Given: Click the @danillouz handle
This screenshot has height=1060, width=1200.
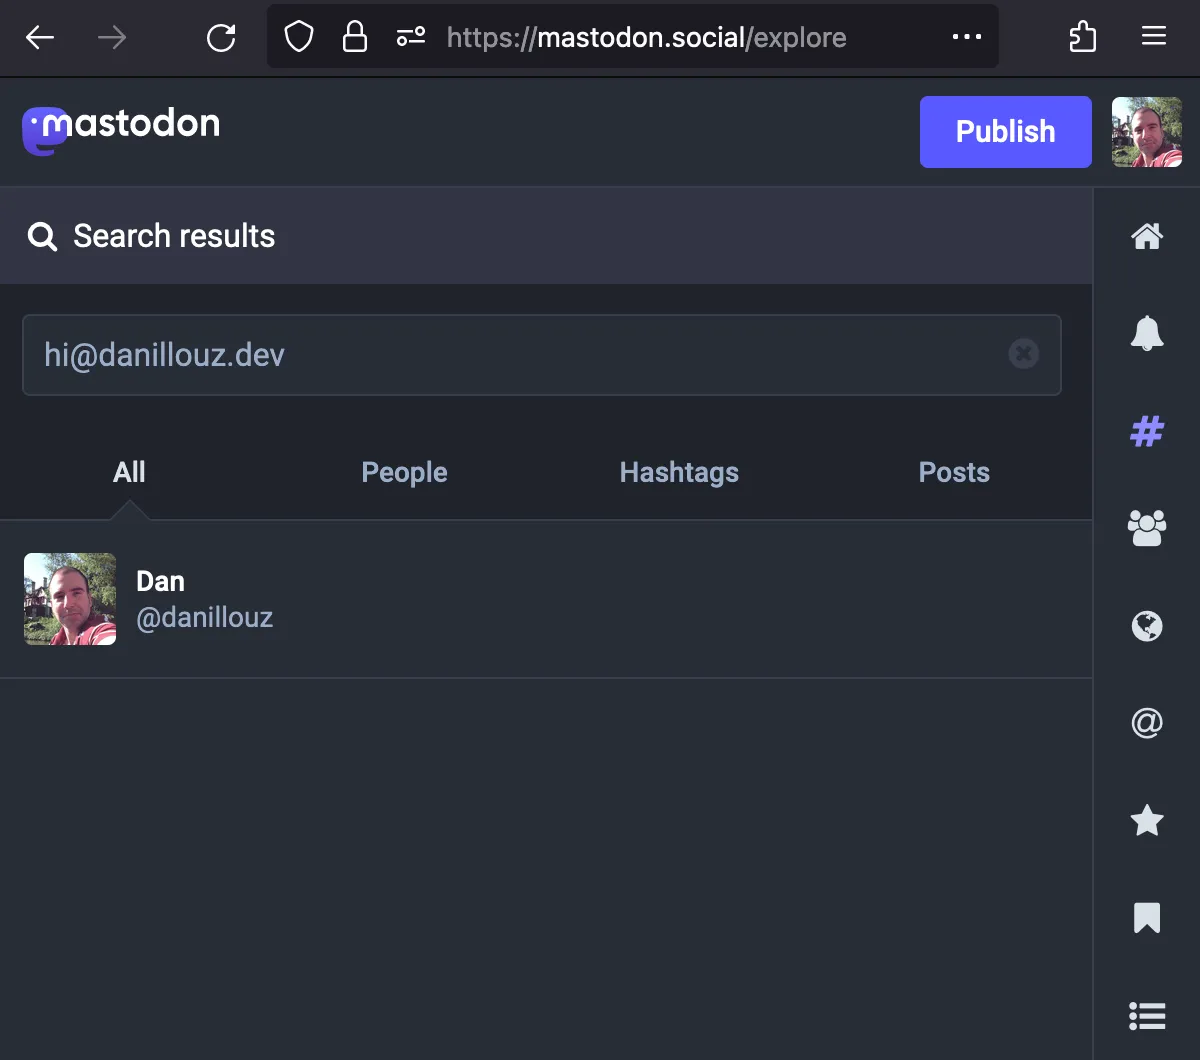Looking at the screenshot, I should [x=204, y=617].
